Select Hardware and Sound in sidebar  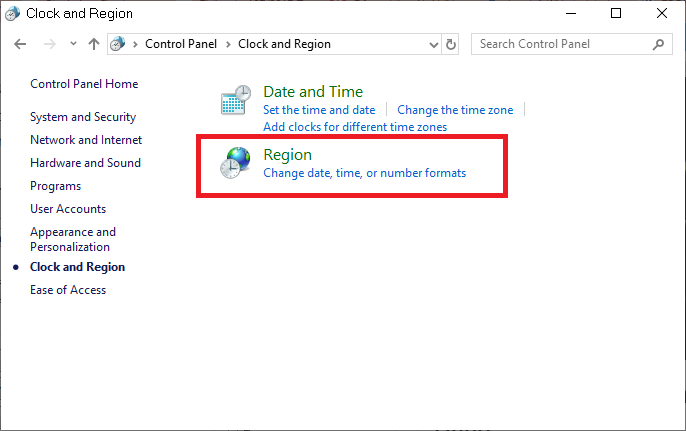click(85, 163)
